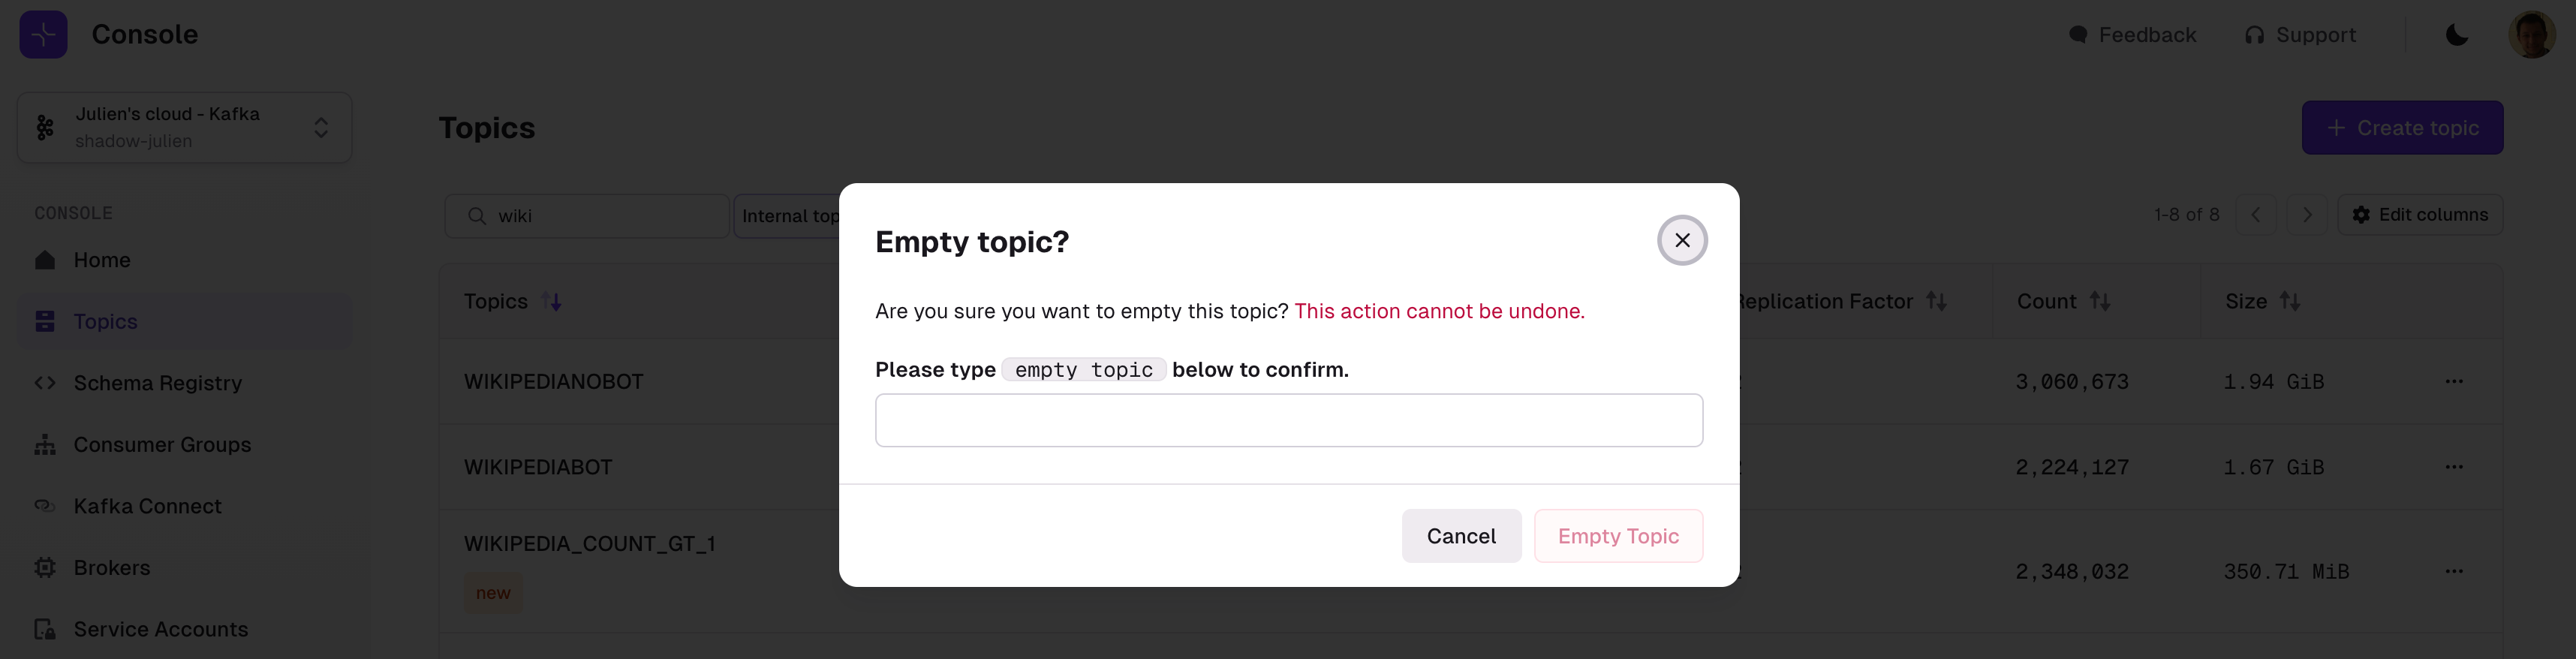2576x659 pixels.
Task: Click the Kafka Connect link icon
Action: point(45,506)
